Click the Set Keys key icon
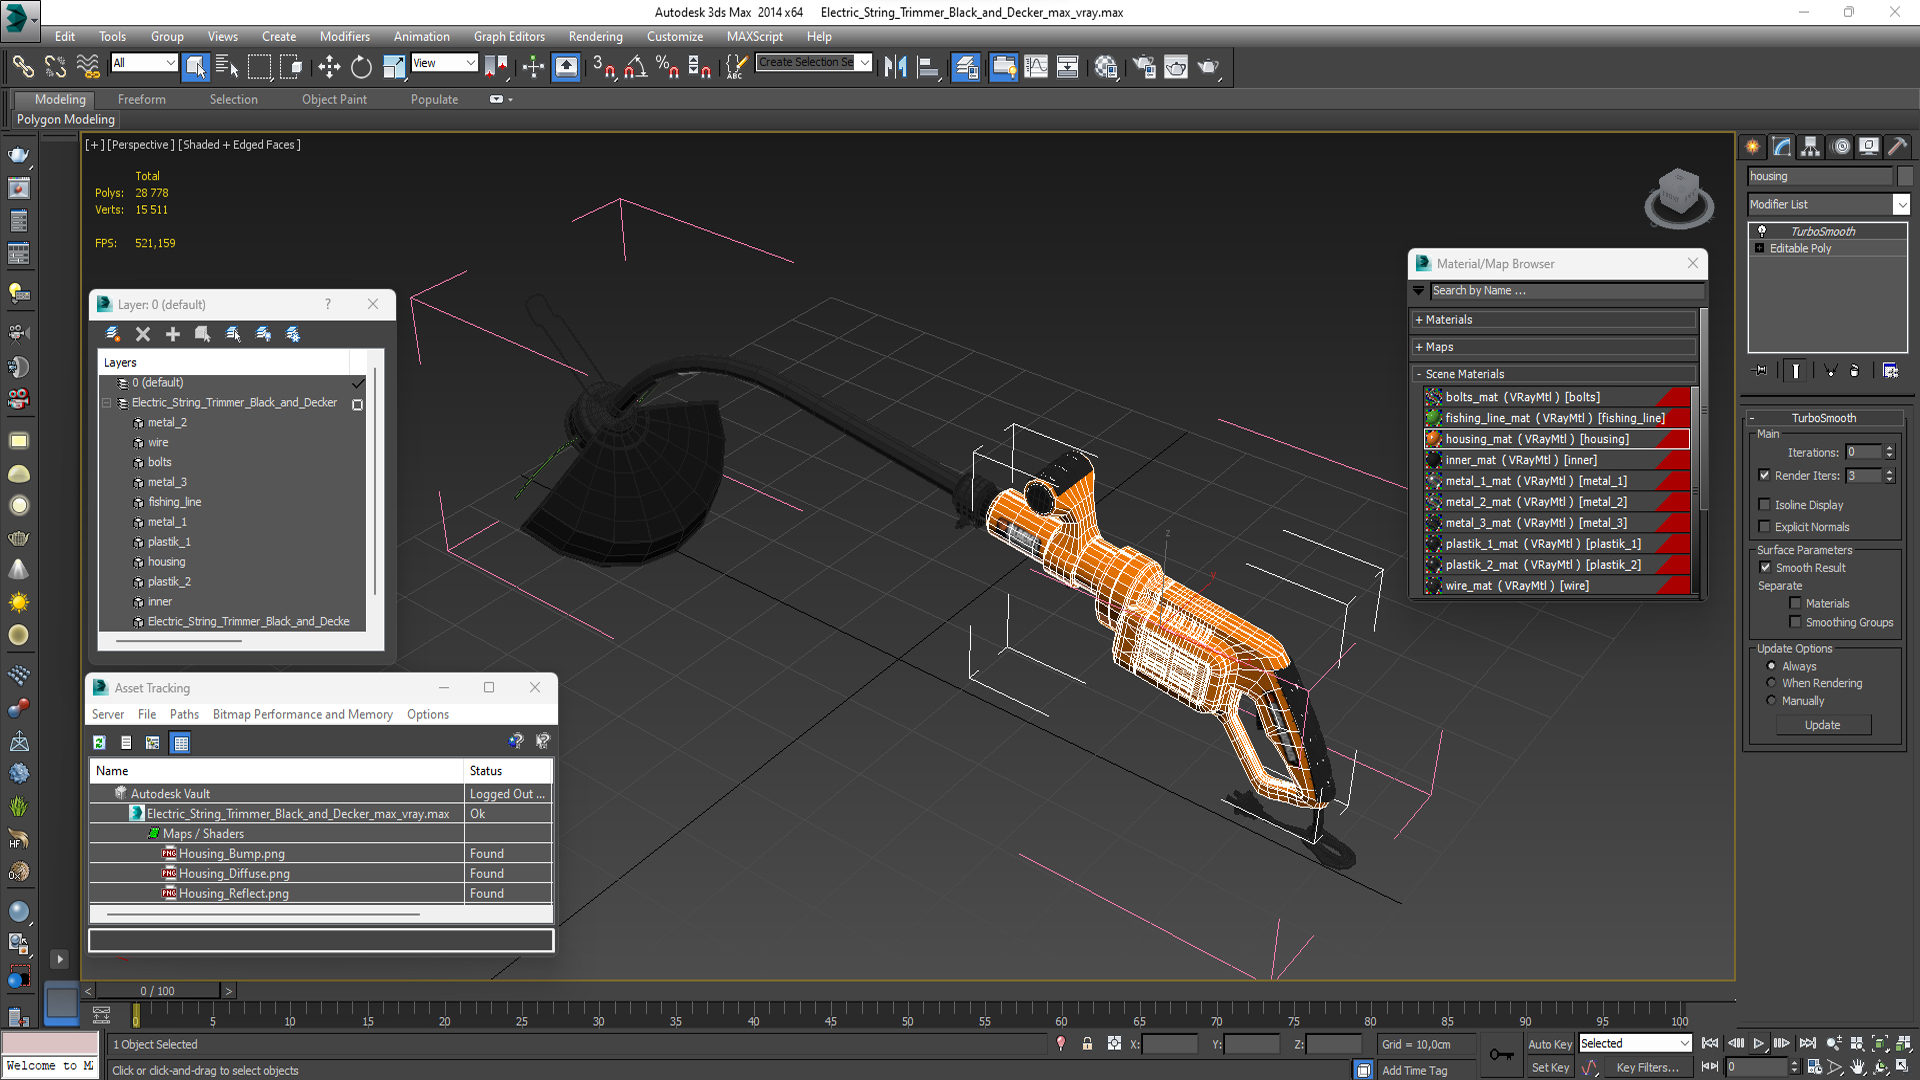1920x1080 pixels. pyautogui.click(x=1501, y=1054)
